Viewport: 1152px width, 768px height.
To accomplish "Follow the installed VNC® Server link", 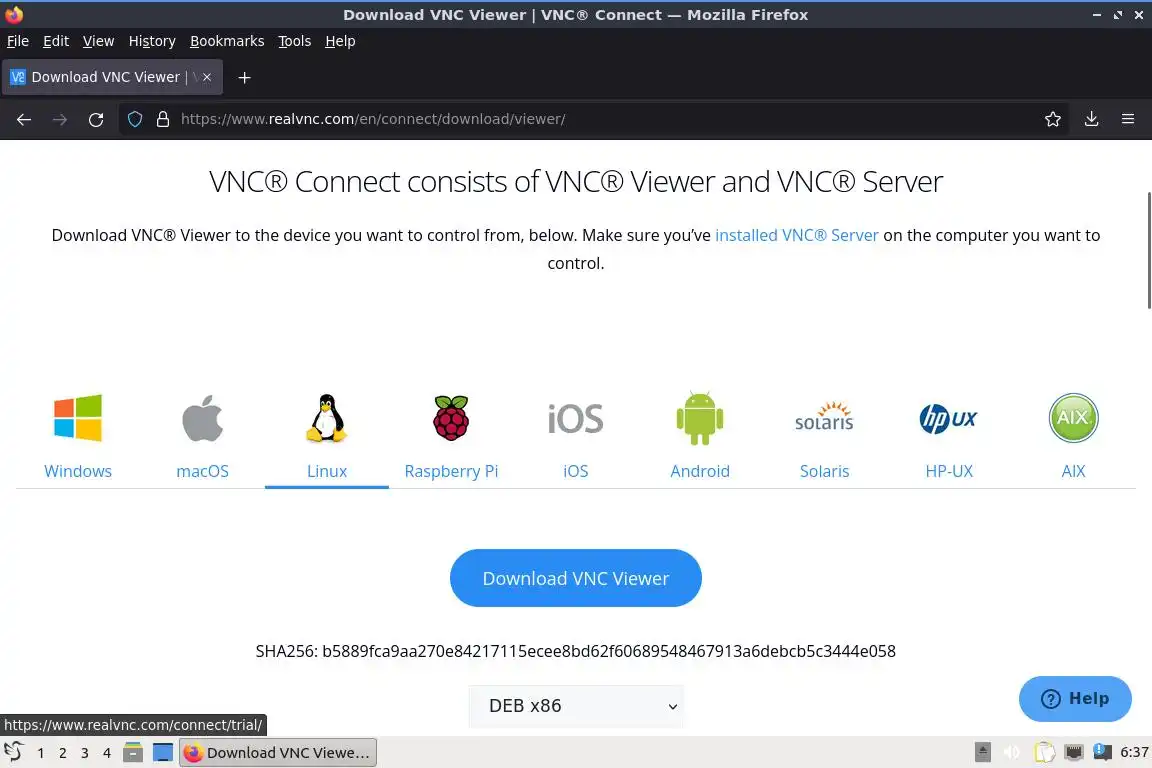I will coord(796,235).
